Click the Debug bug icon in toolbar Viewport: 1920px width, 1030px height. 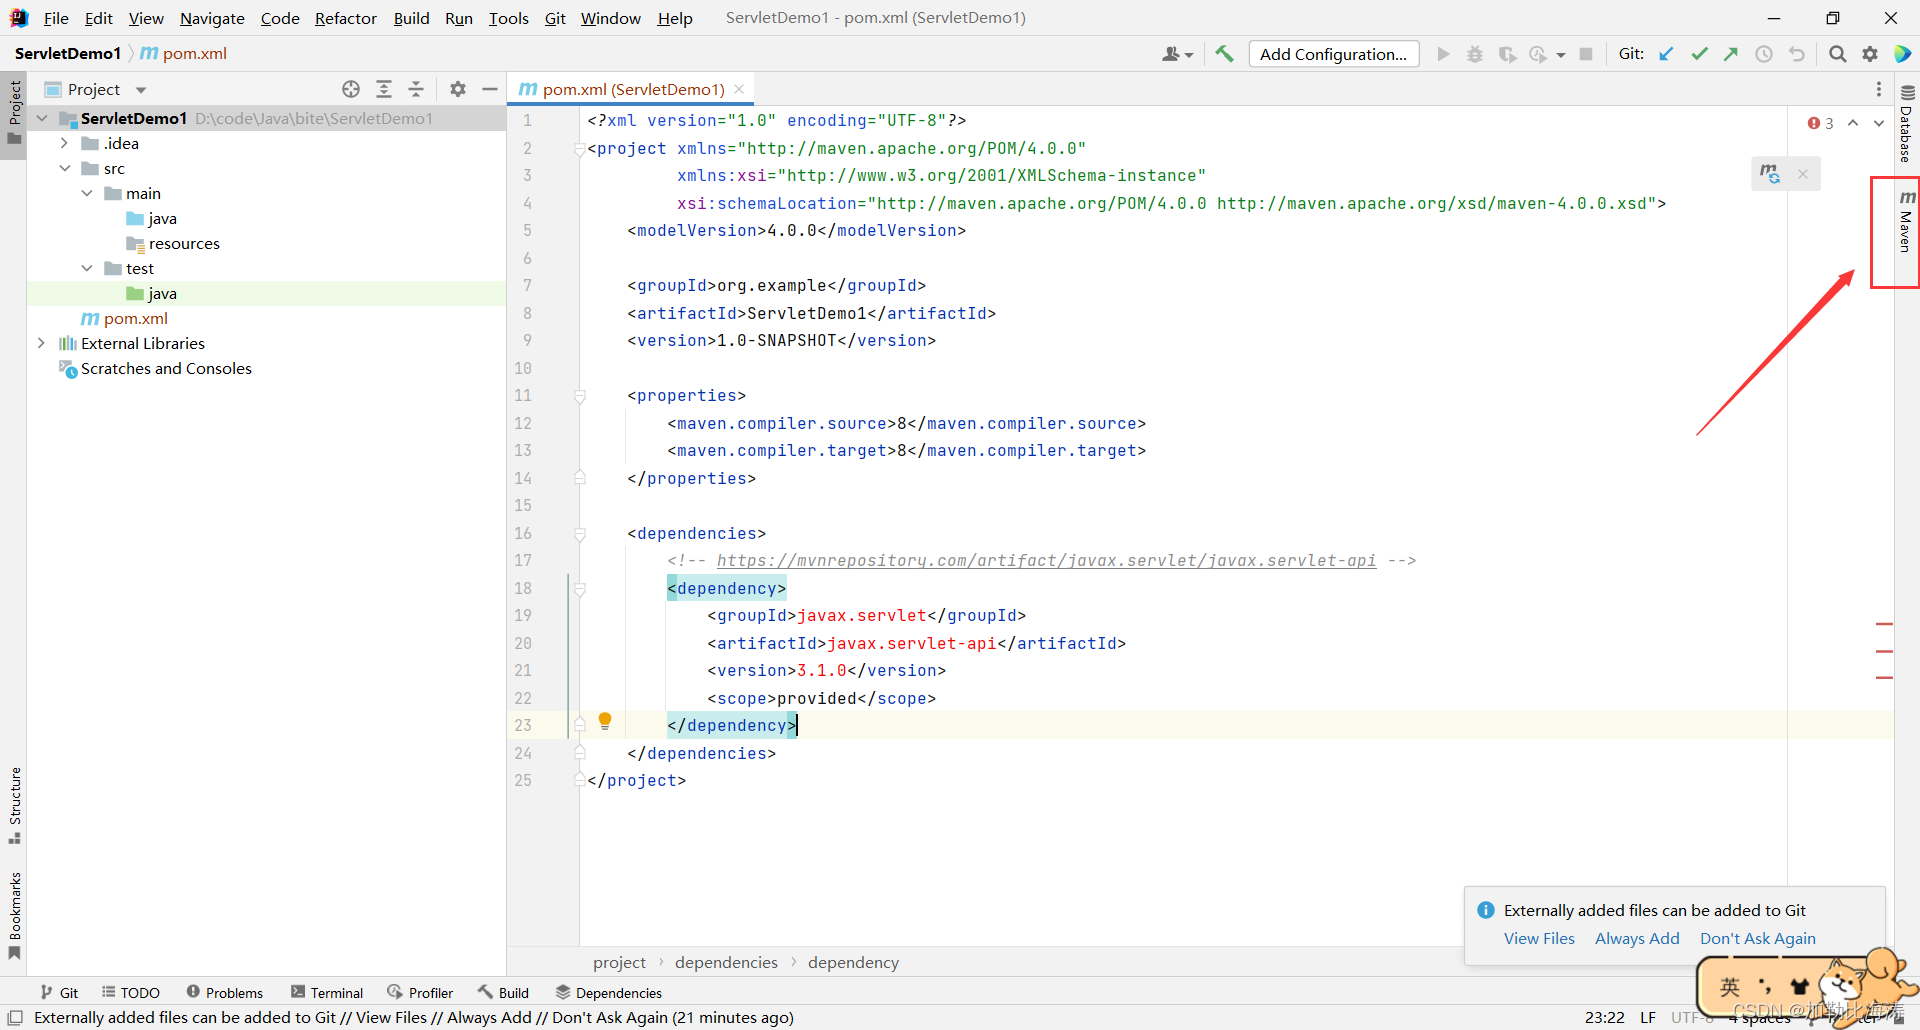pos(1475,54)
